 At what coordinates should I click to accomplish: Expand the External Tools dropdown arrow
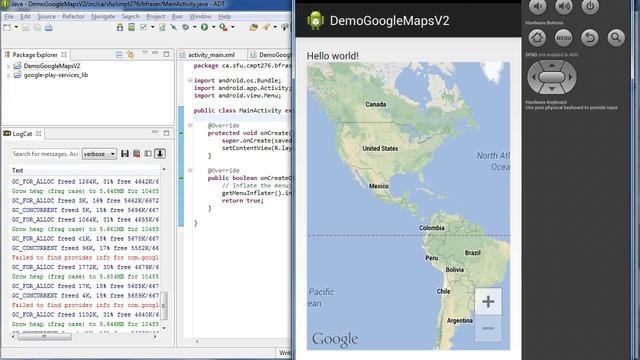click(233, 27)
